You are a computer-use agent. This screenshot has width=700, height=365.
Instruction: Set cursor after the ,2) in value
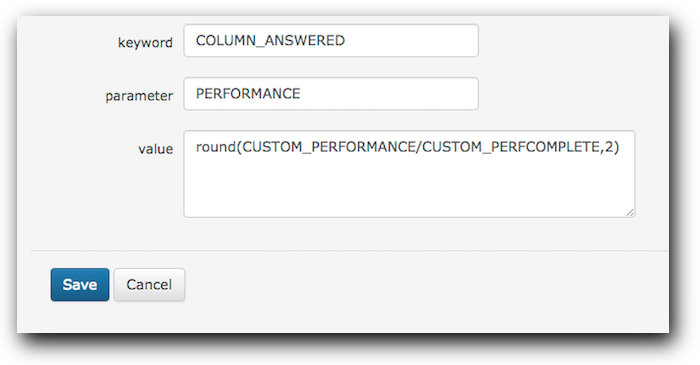coord(621,147)
